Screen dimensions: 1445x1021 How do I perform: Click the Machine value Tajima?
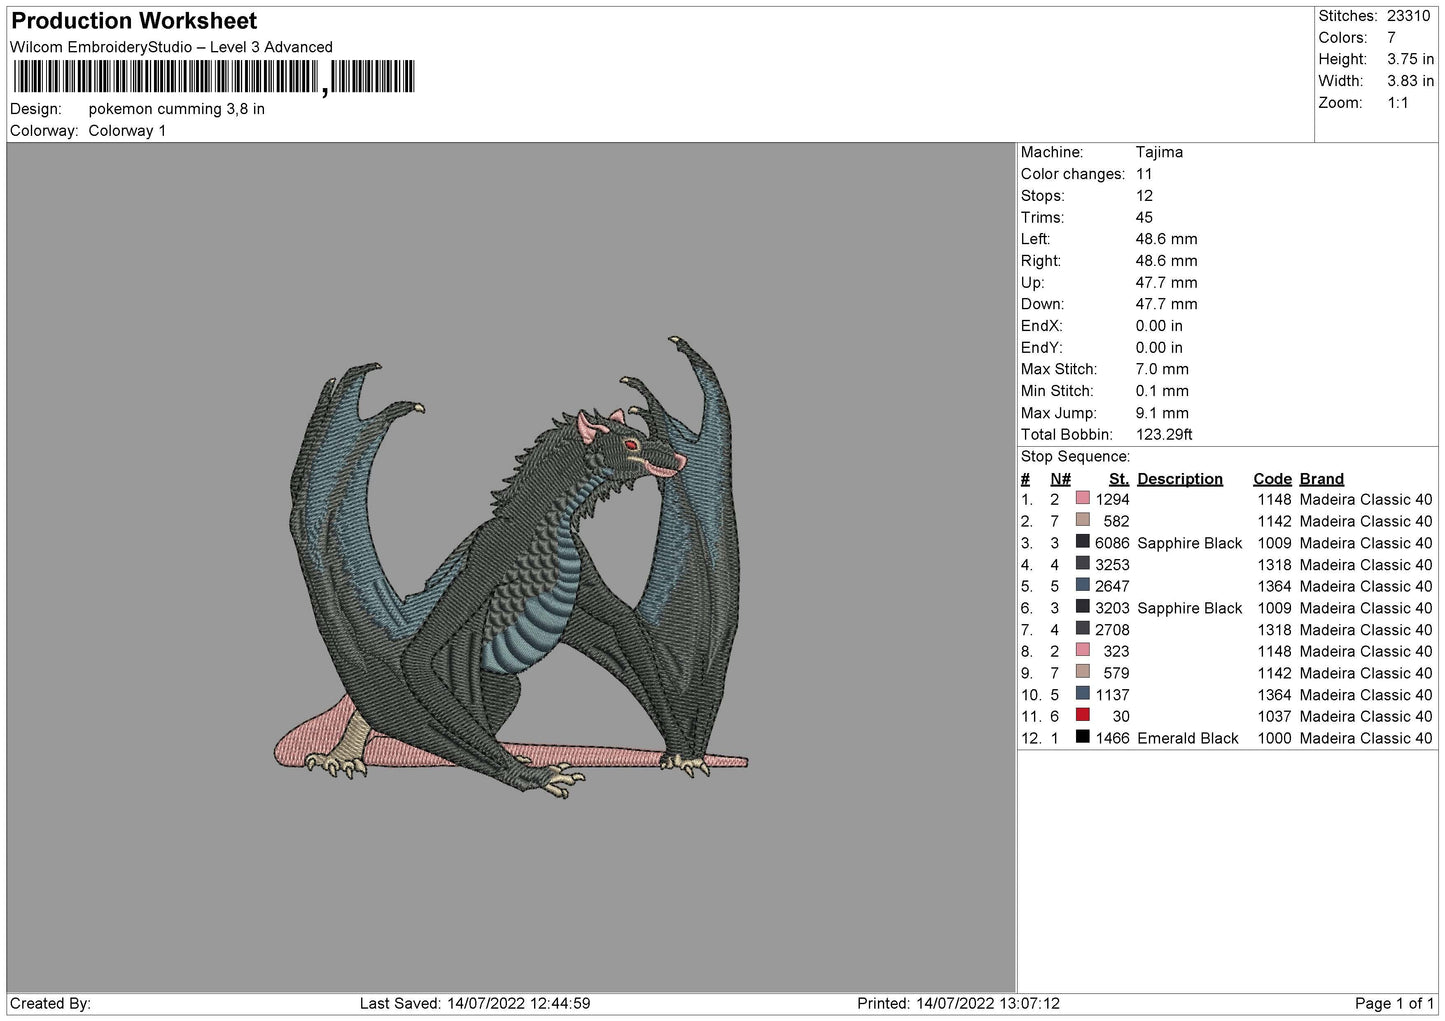click(1159, 152)
